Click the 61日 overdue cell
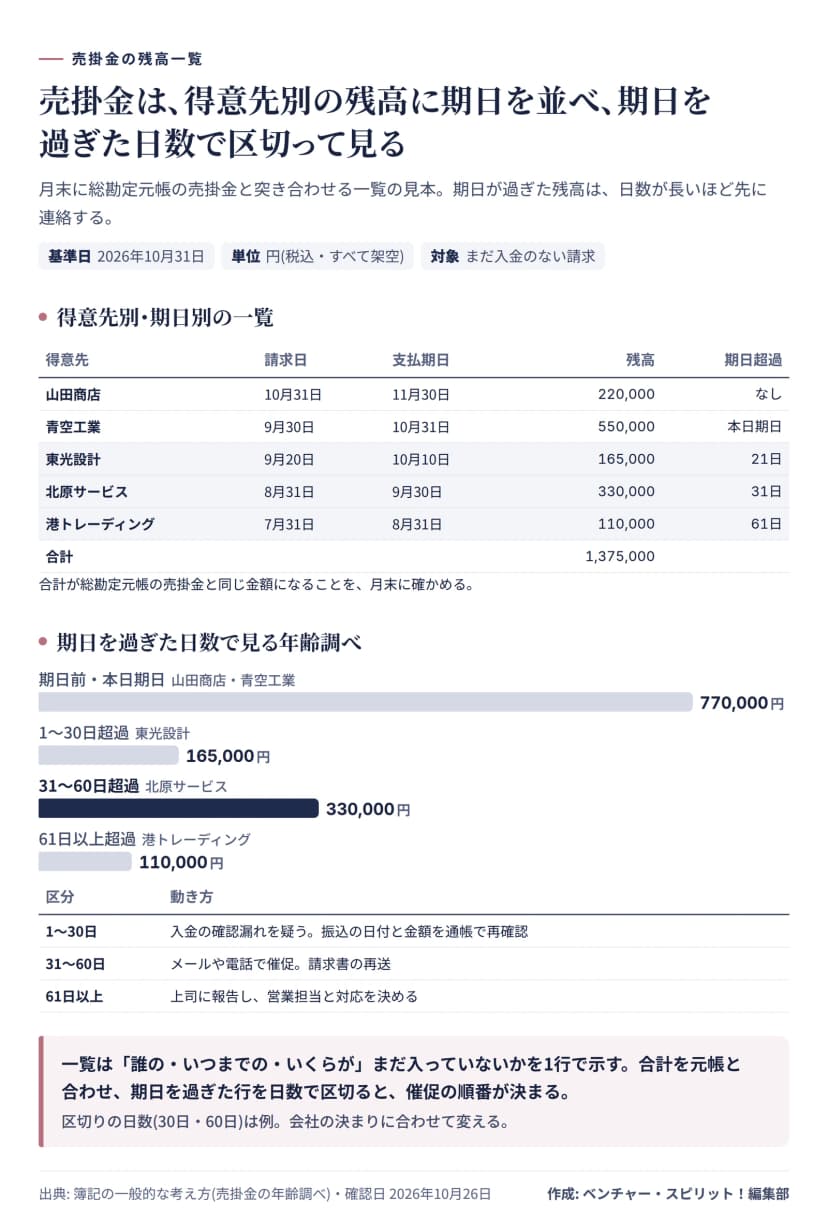This screenshot has height=1232, width=828. coord(767,524)
